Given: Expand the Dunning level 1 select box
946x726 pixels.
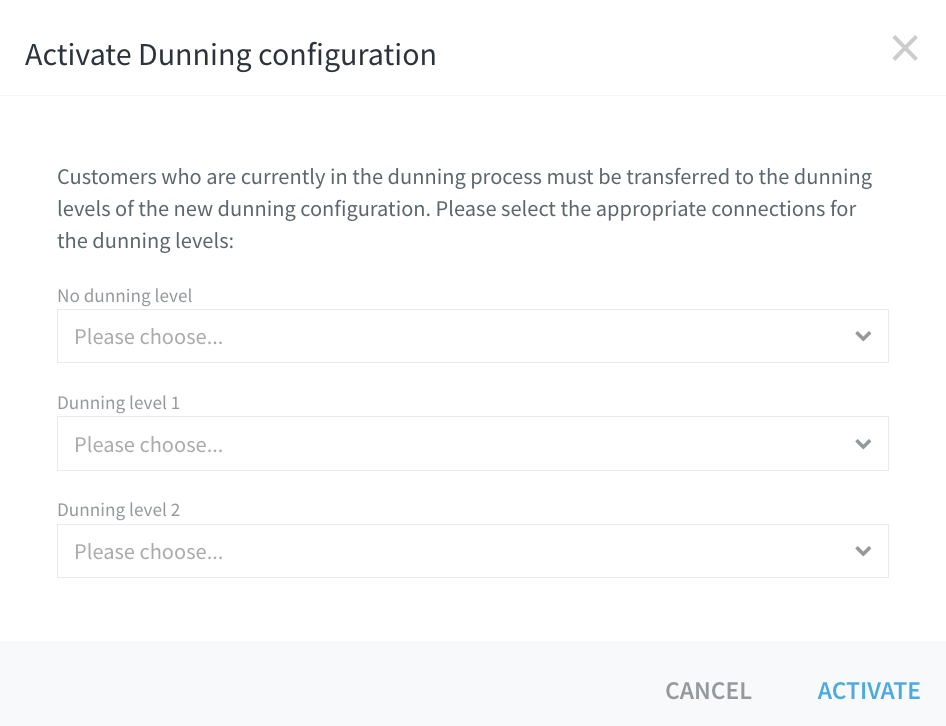Looking at the screenshot, I should click(x=472, y=444).
